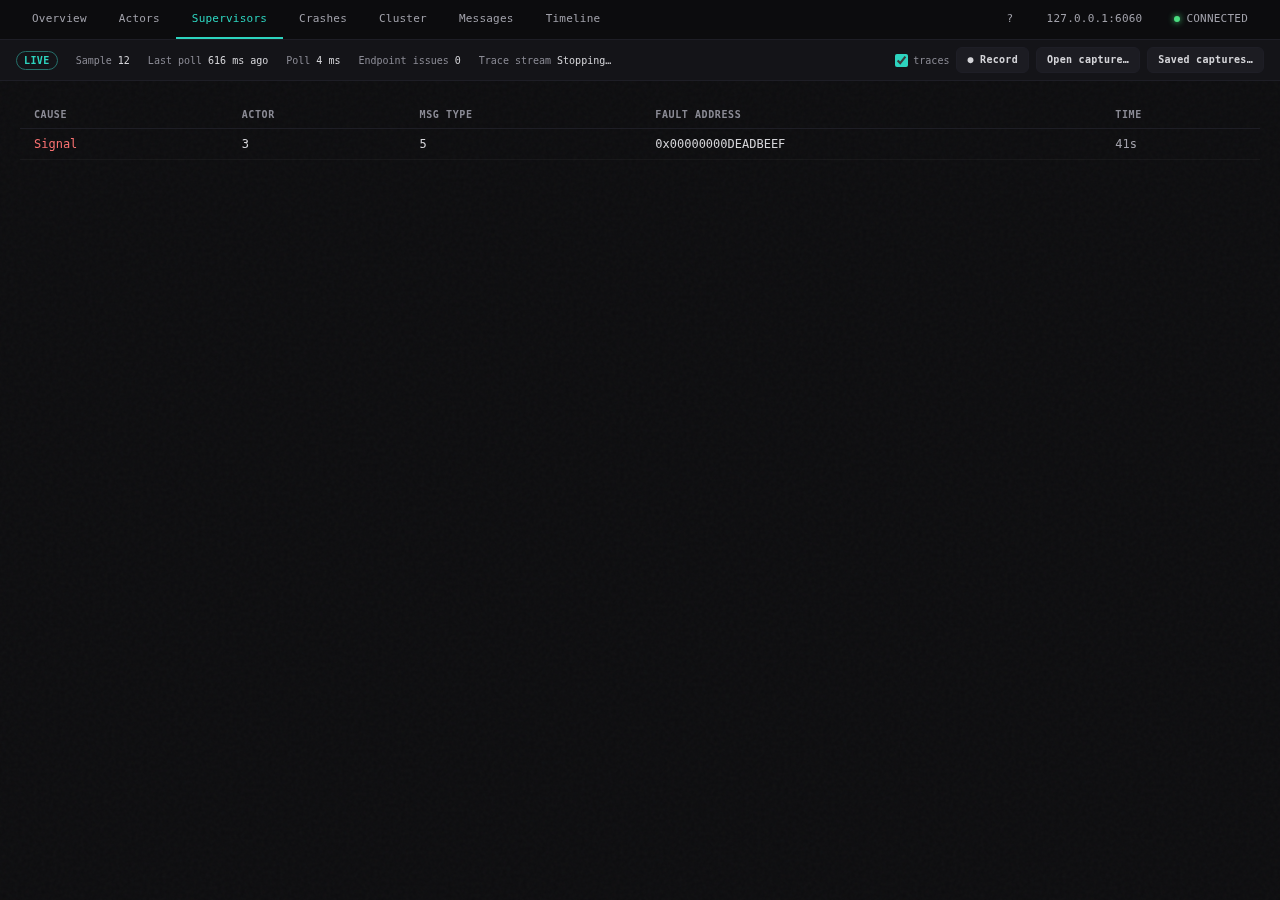Image resolution: width=1280 pixels, height=900 pixels.
Task: Click the TIME column header
Action: (1128, 115)
